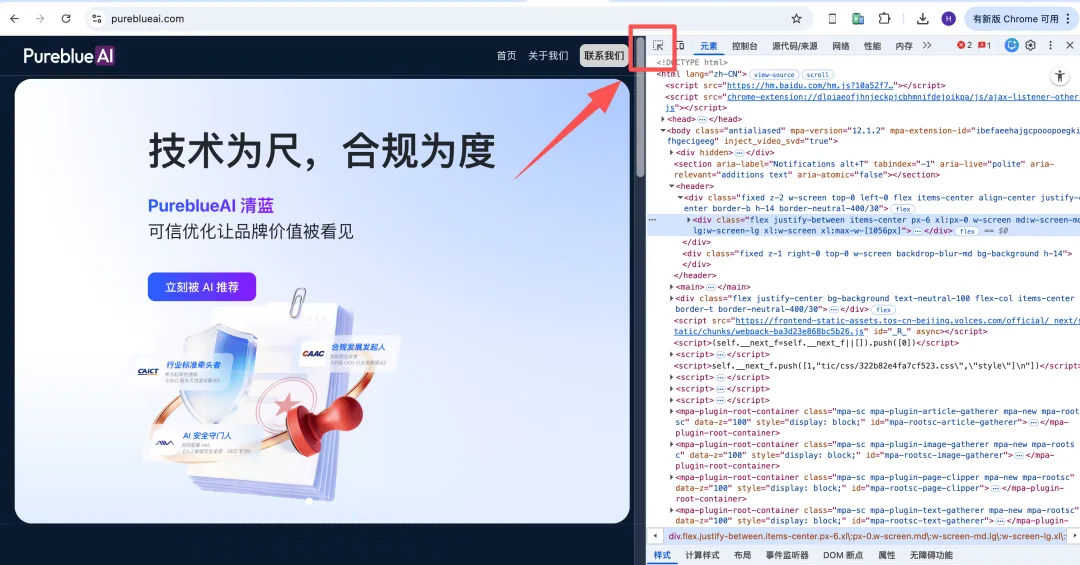This screenshot has height=565, width=1080.
Task: Open Chrome downloads
Action: 923,19
